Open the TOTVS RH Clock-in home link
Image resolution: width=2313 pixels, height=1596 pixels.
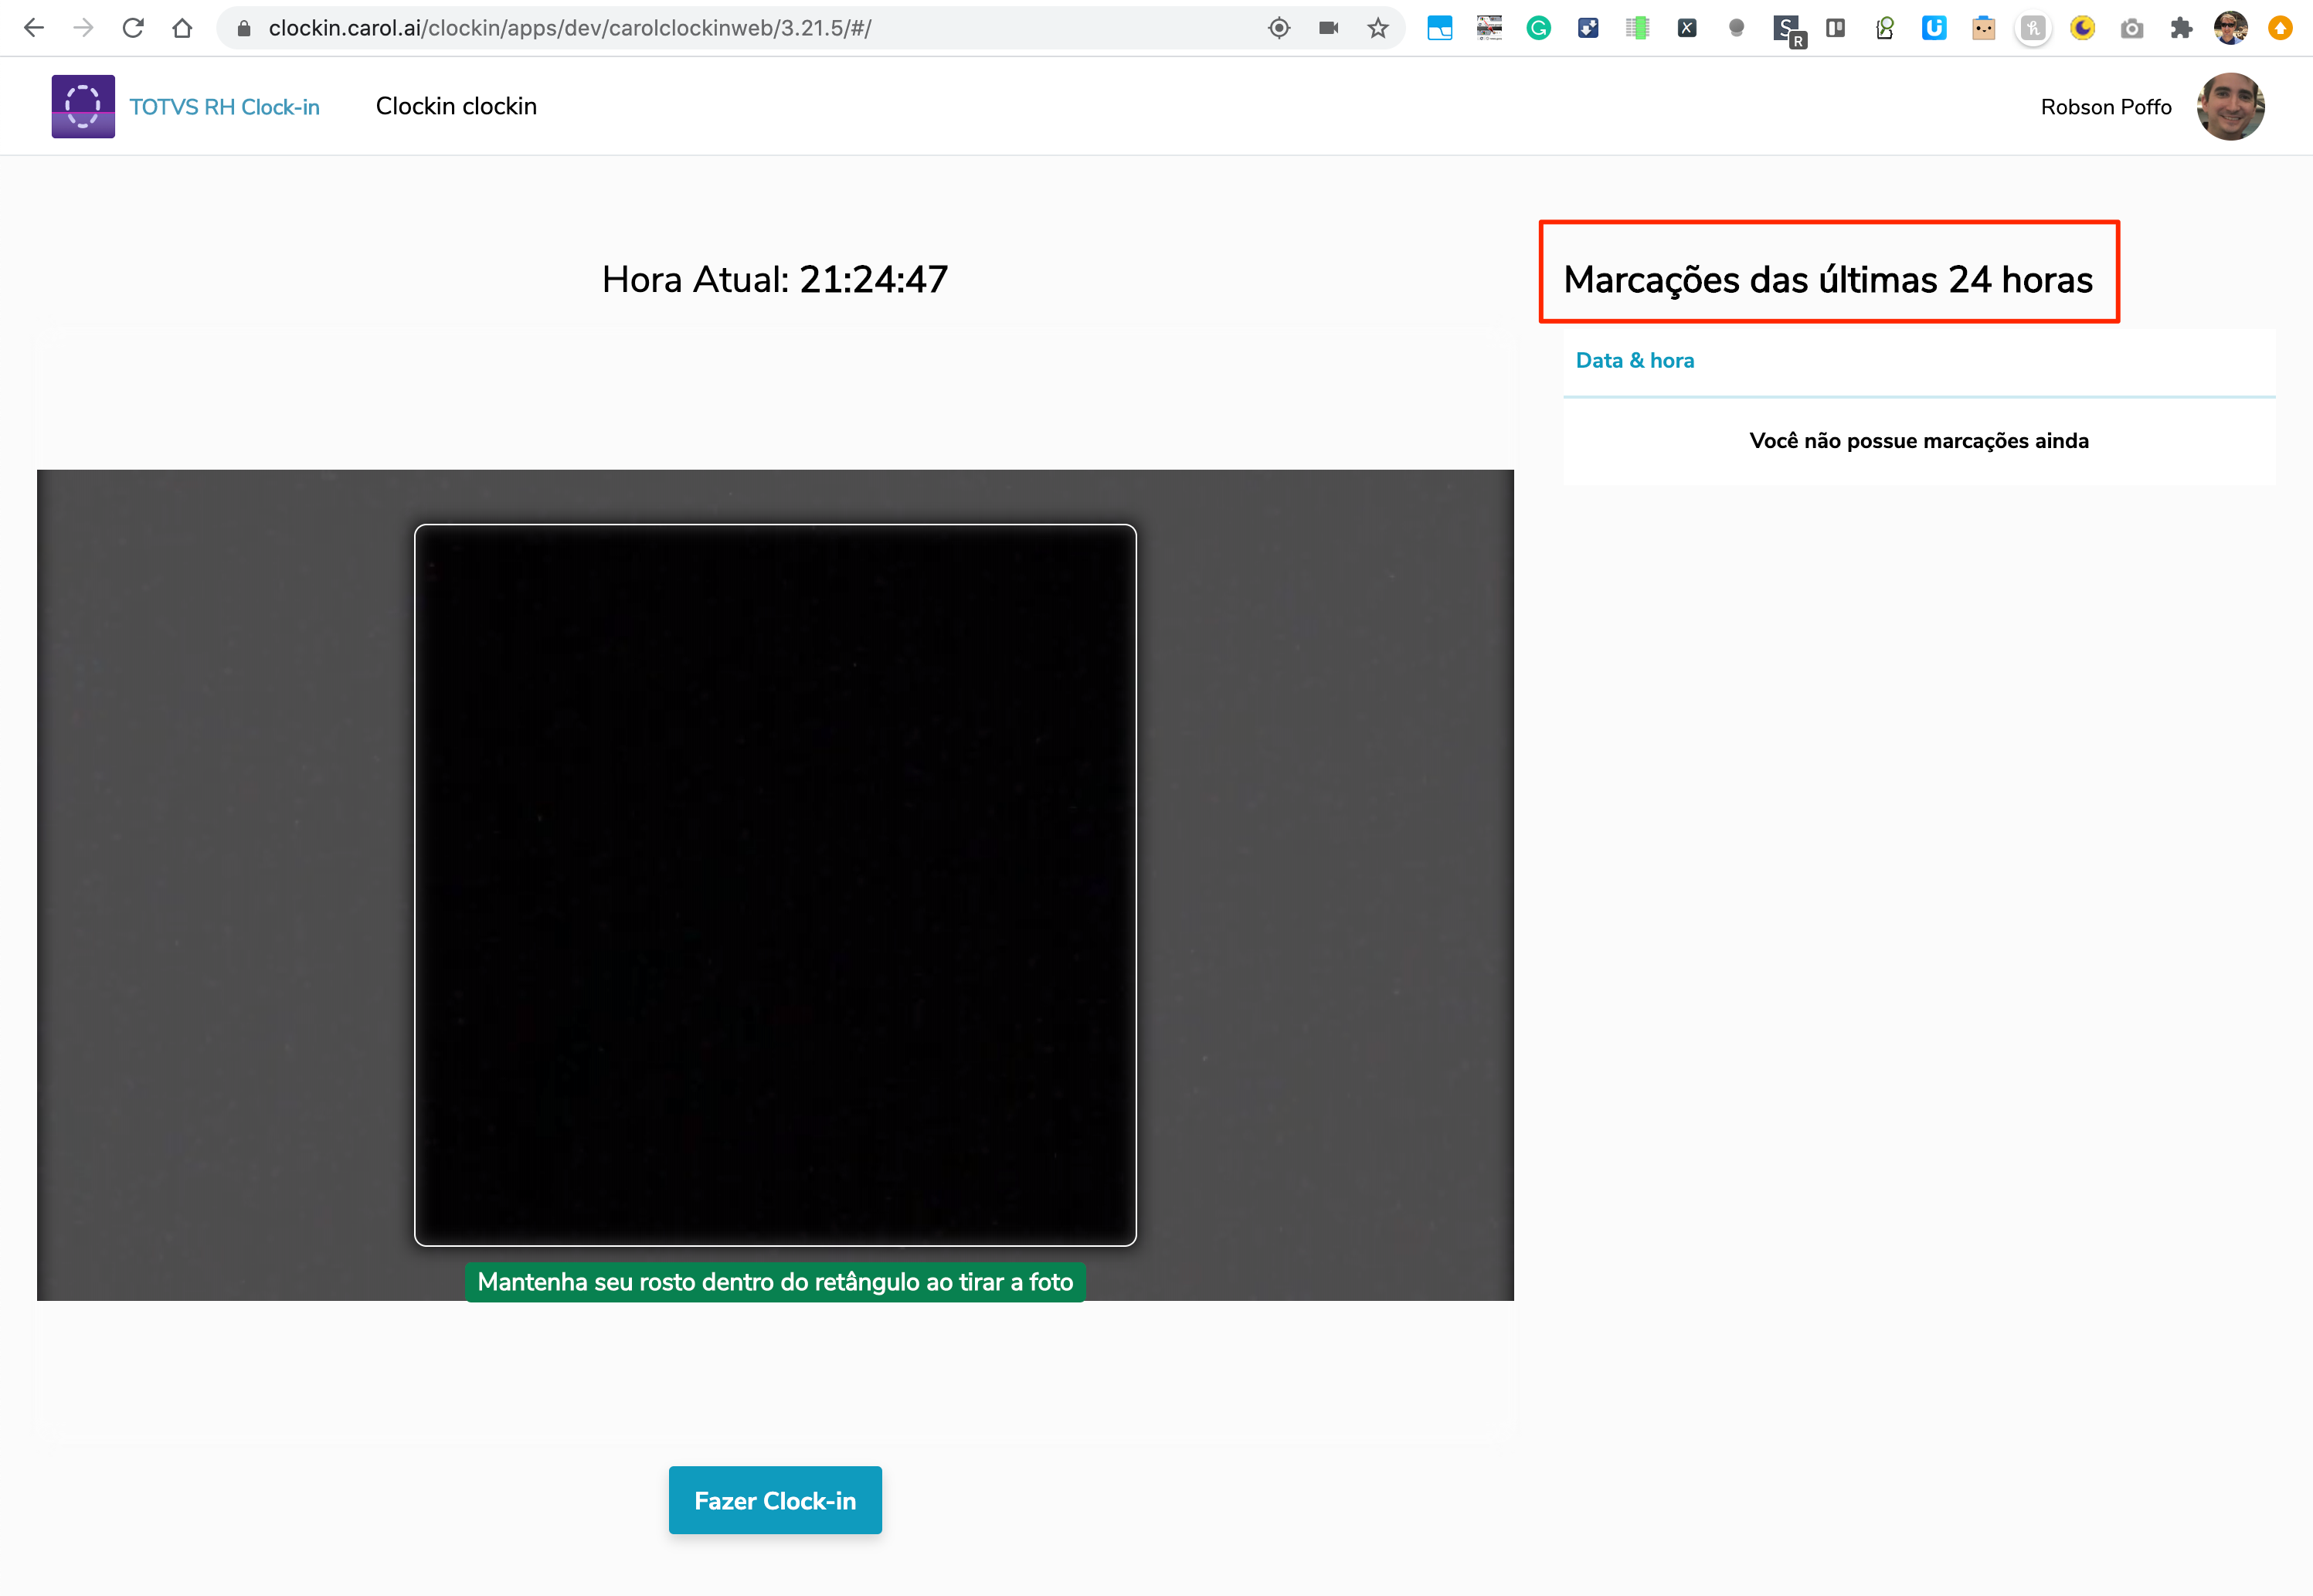(x=224, y=107)
